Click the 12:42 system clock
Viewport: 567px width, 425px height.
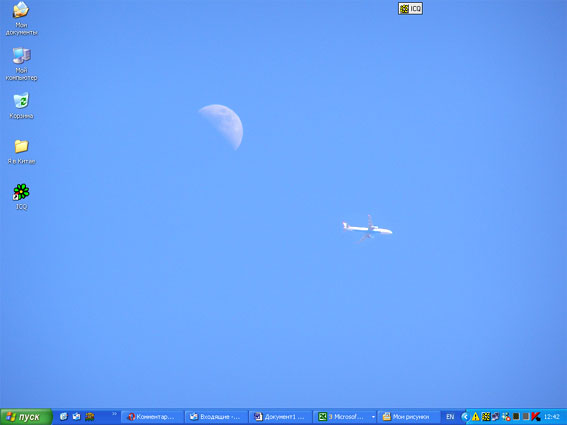coord(552,417)
